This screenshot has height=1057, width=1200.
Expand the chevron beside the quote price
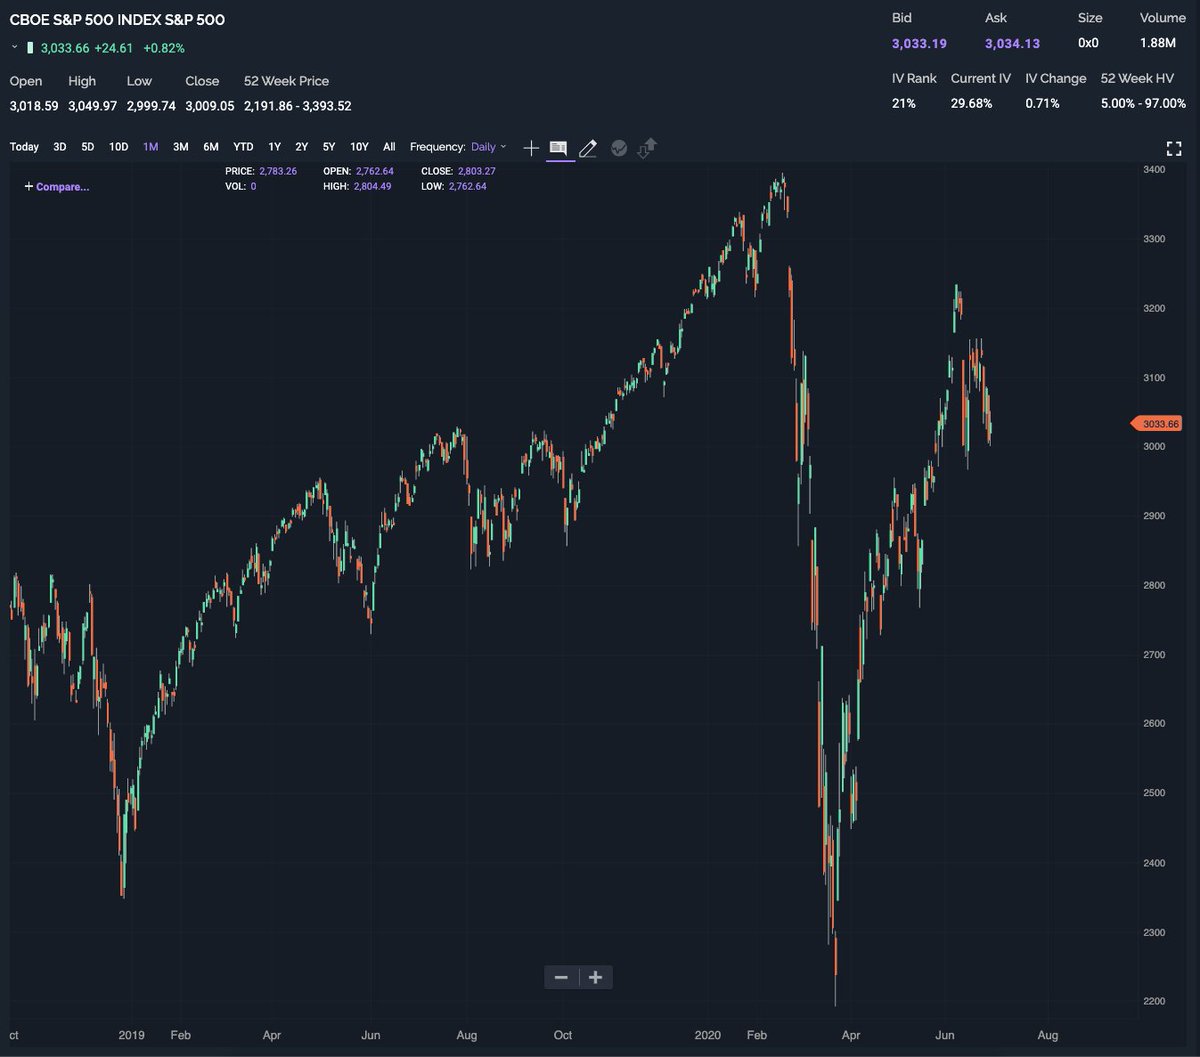click(x=15, y=47)
